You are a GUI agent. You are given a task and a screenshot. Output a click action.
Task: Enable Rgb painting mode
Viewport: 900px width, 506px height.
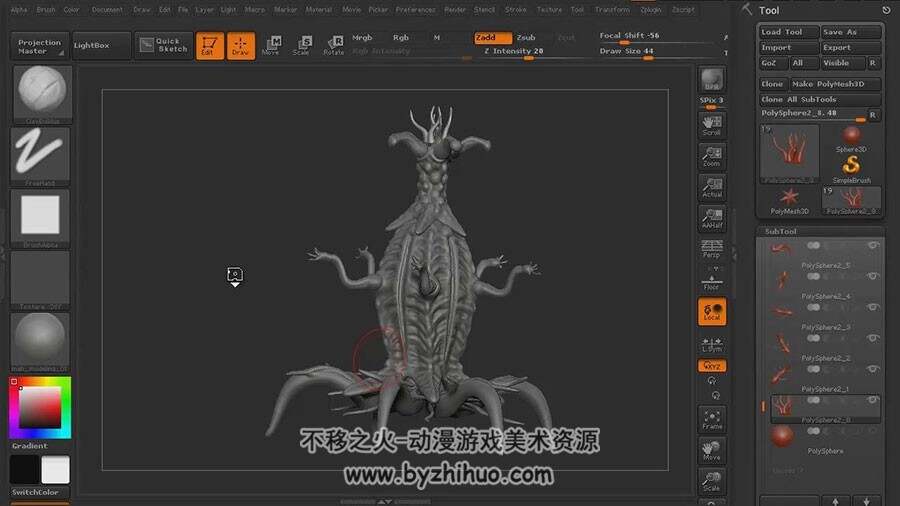click(x=401, y=37)
